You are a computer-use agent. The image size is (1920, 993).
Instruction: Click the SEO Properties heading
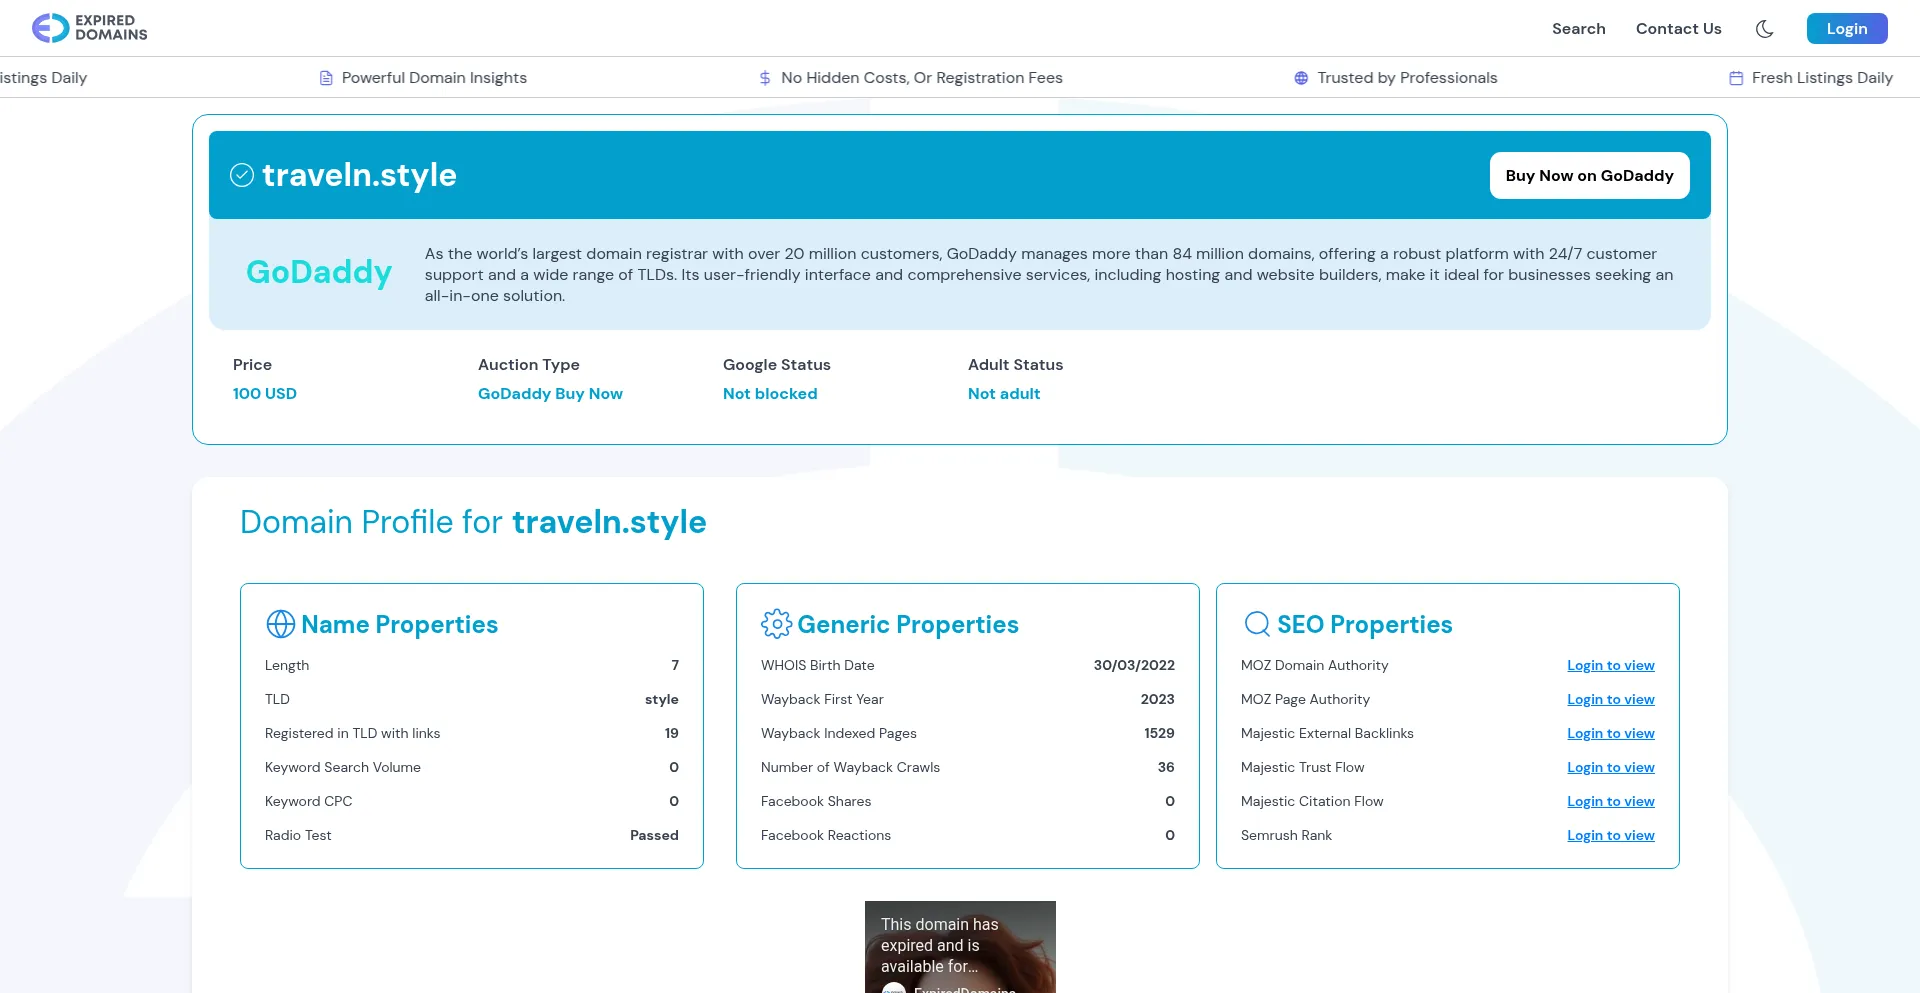tap(1364, 624)
